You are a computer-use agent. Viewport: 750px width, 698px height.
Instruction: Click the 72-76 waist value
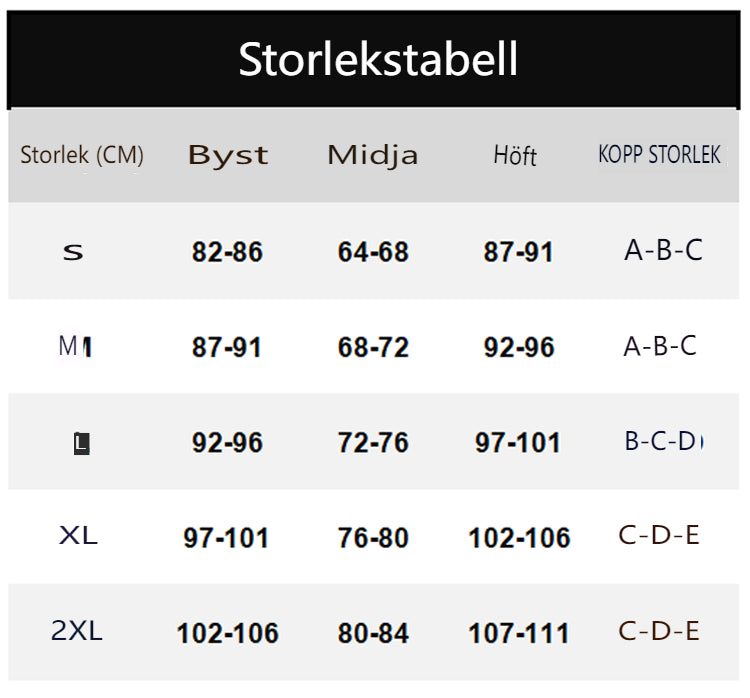(373, 443)
